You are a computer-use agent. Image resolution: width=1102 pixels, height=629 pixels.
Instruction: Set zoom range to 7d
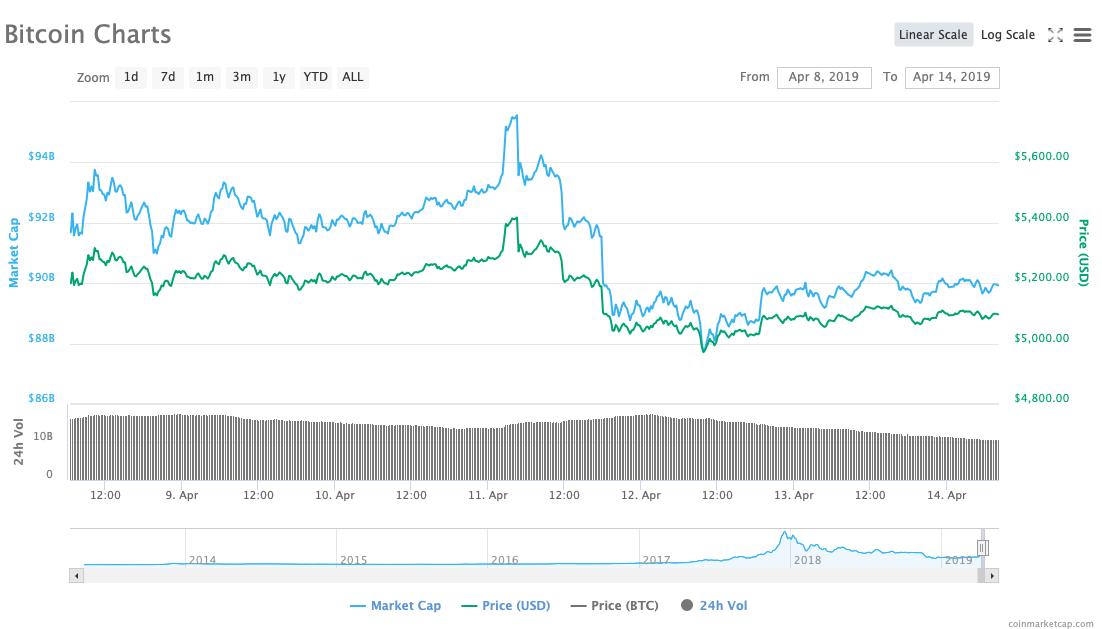coord(168,77)
